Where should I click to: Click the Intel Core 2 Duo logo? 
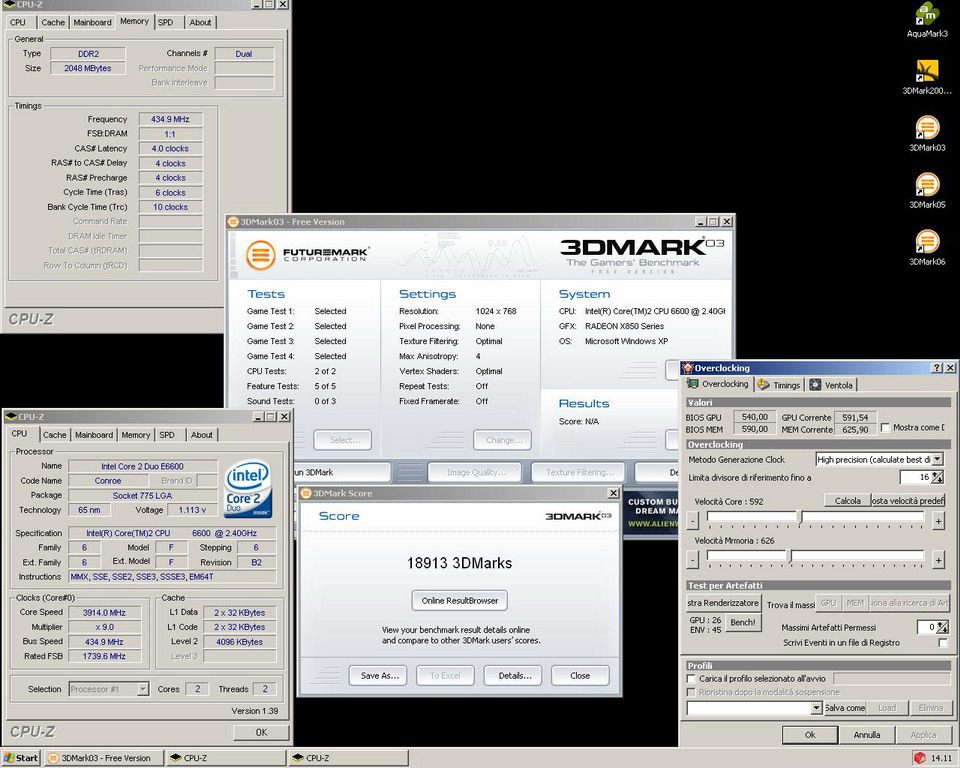pos(248,489)
